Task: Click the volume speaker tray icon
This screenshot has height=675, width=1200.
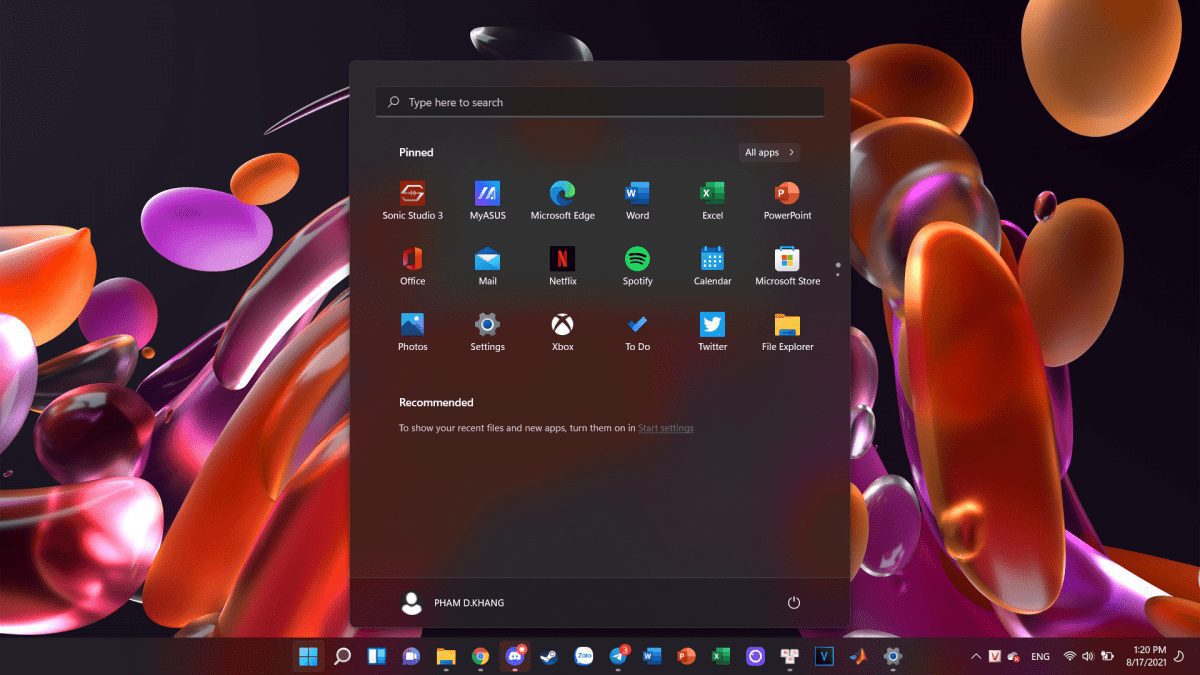Action: pyautogui.click(x=1088, y=656)
